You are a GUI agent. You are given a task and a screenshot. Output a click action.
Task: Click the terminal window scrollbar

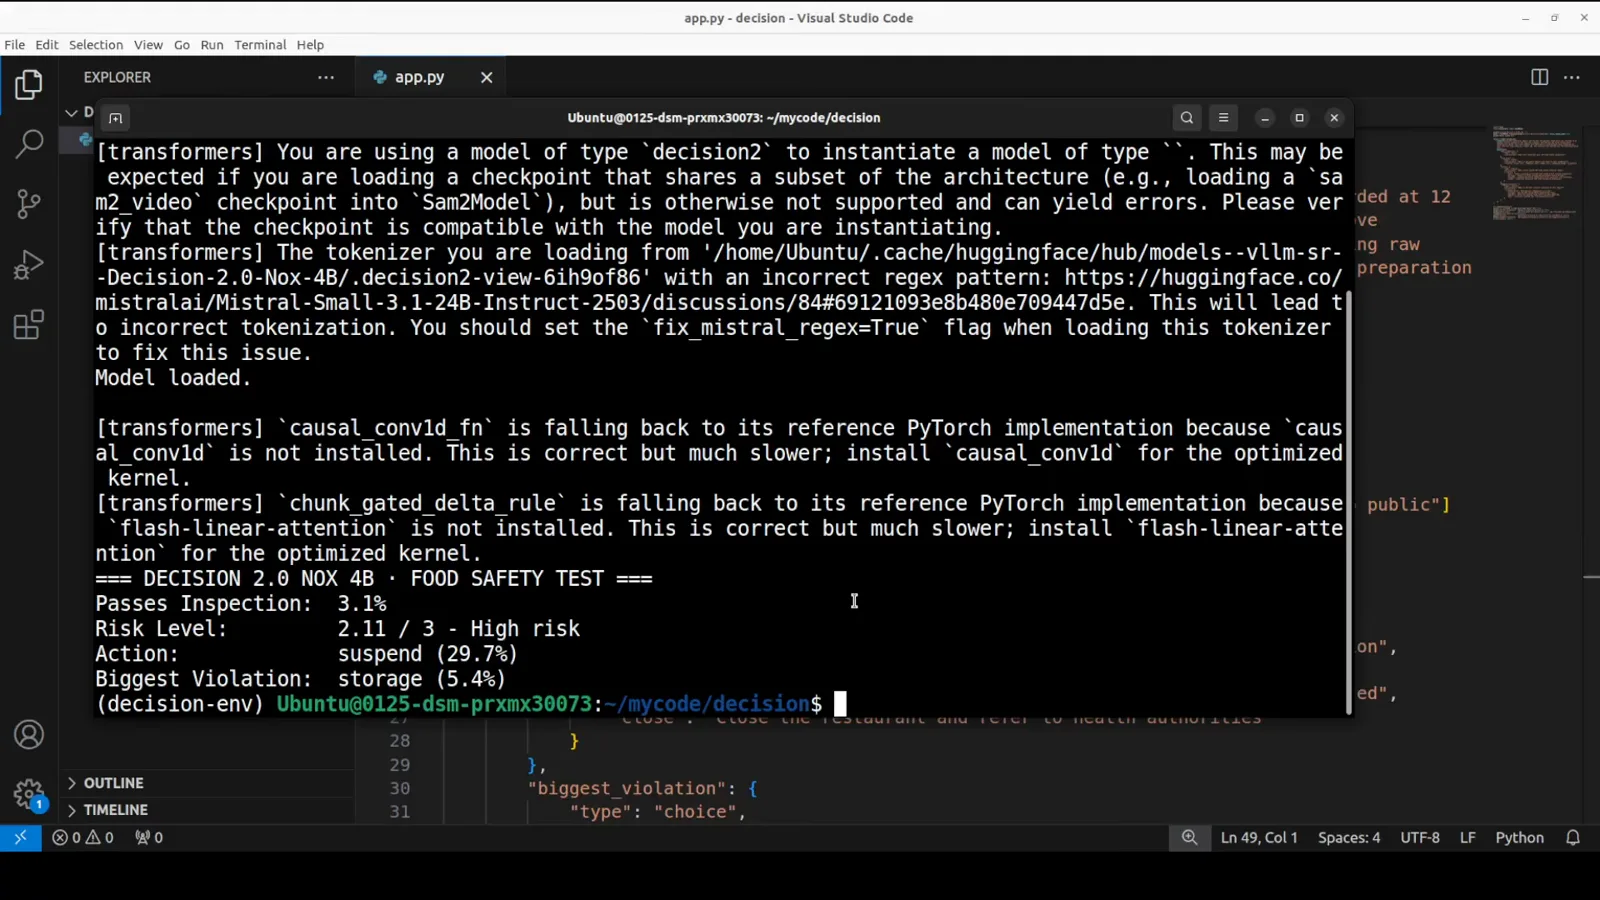pos(1348,502)
